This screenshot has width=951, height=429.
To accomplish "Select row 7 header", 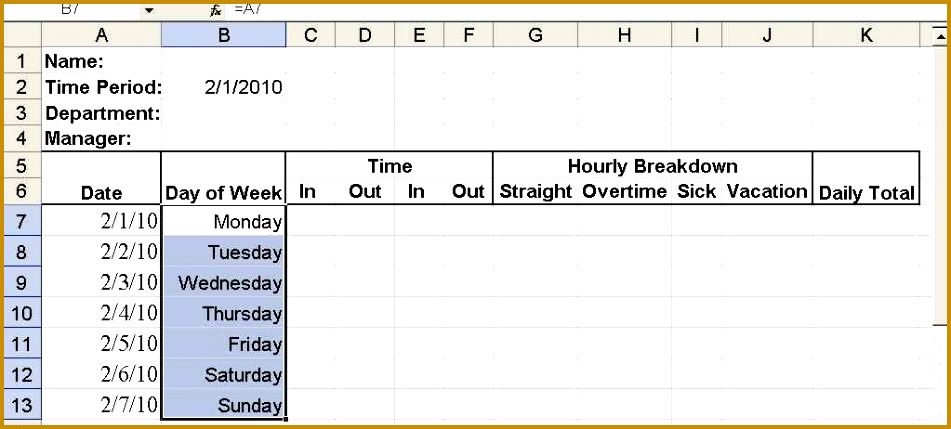I will (x=22, y=221).
